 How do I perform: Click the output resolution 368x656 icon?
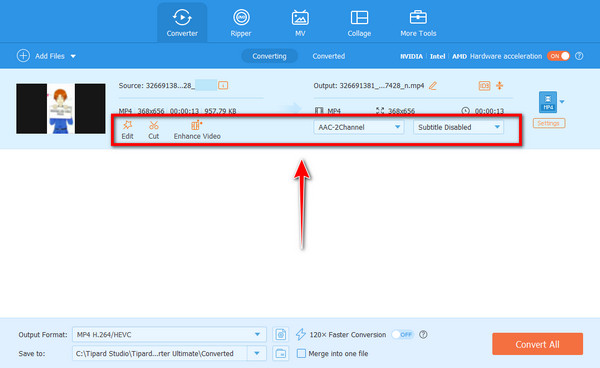[380, 111]
